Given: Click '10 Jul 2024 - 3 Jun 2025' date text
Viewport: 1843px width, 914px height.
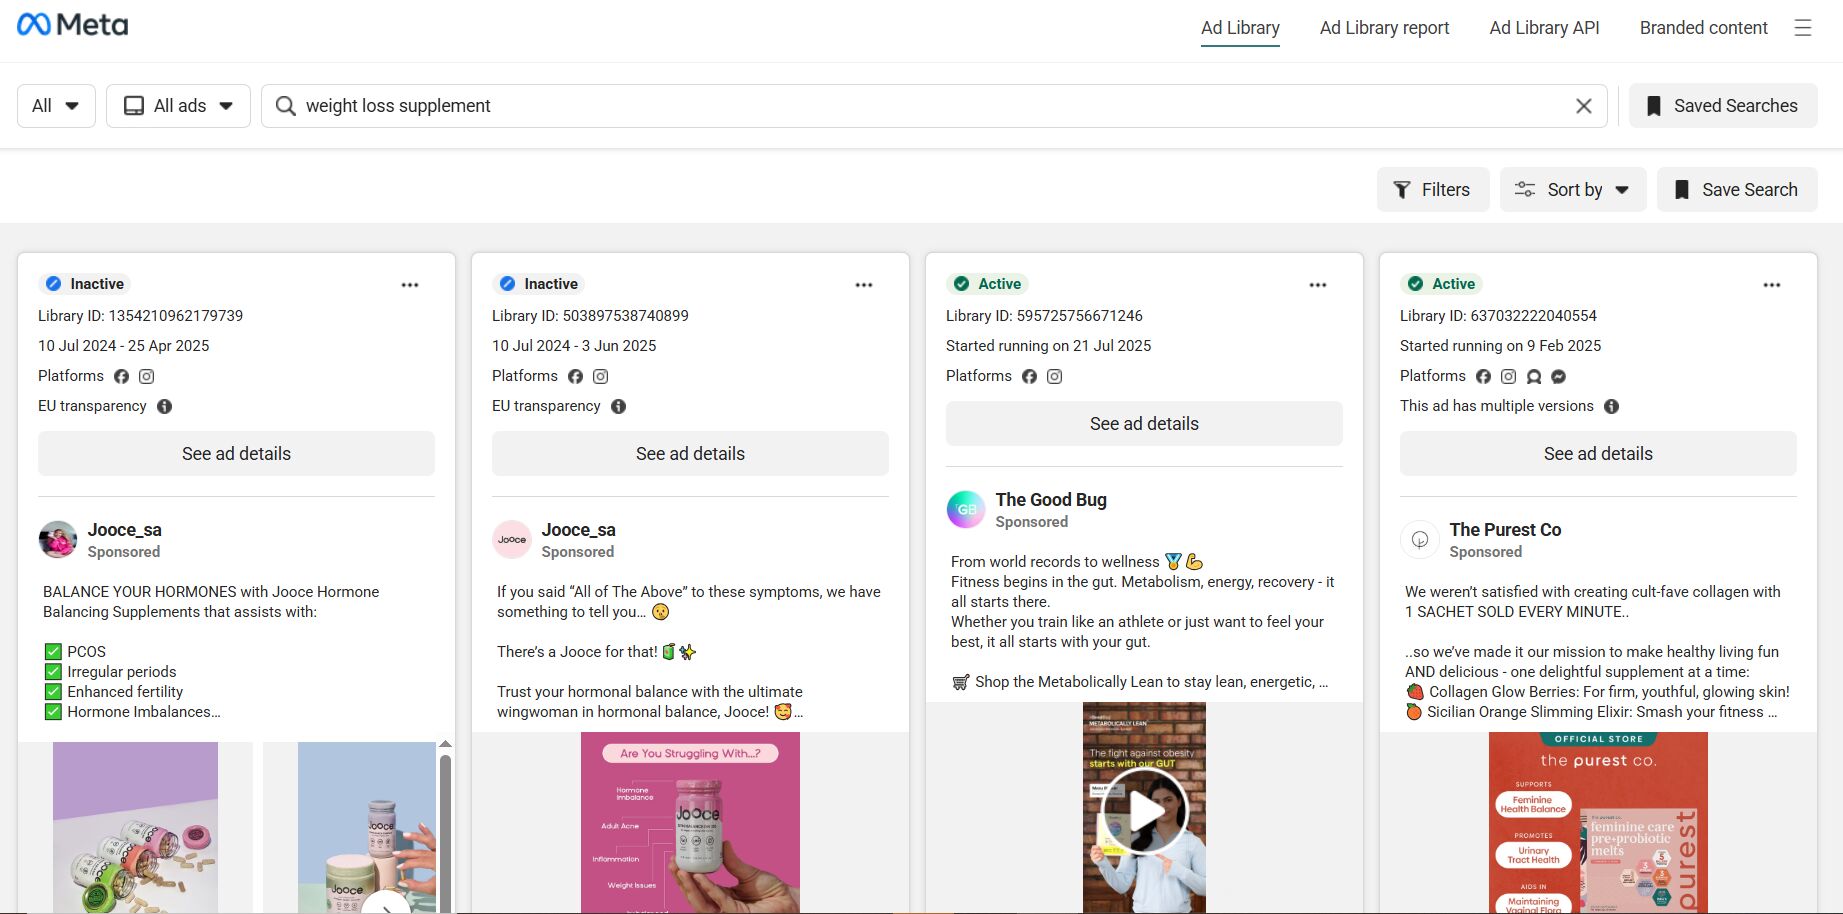Looking at the screenshot, I should tap(574, 346).
